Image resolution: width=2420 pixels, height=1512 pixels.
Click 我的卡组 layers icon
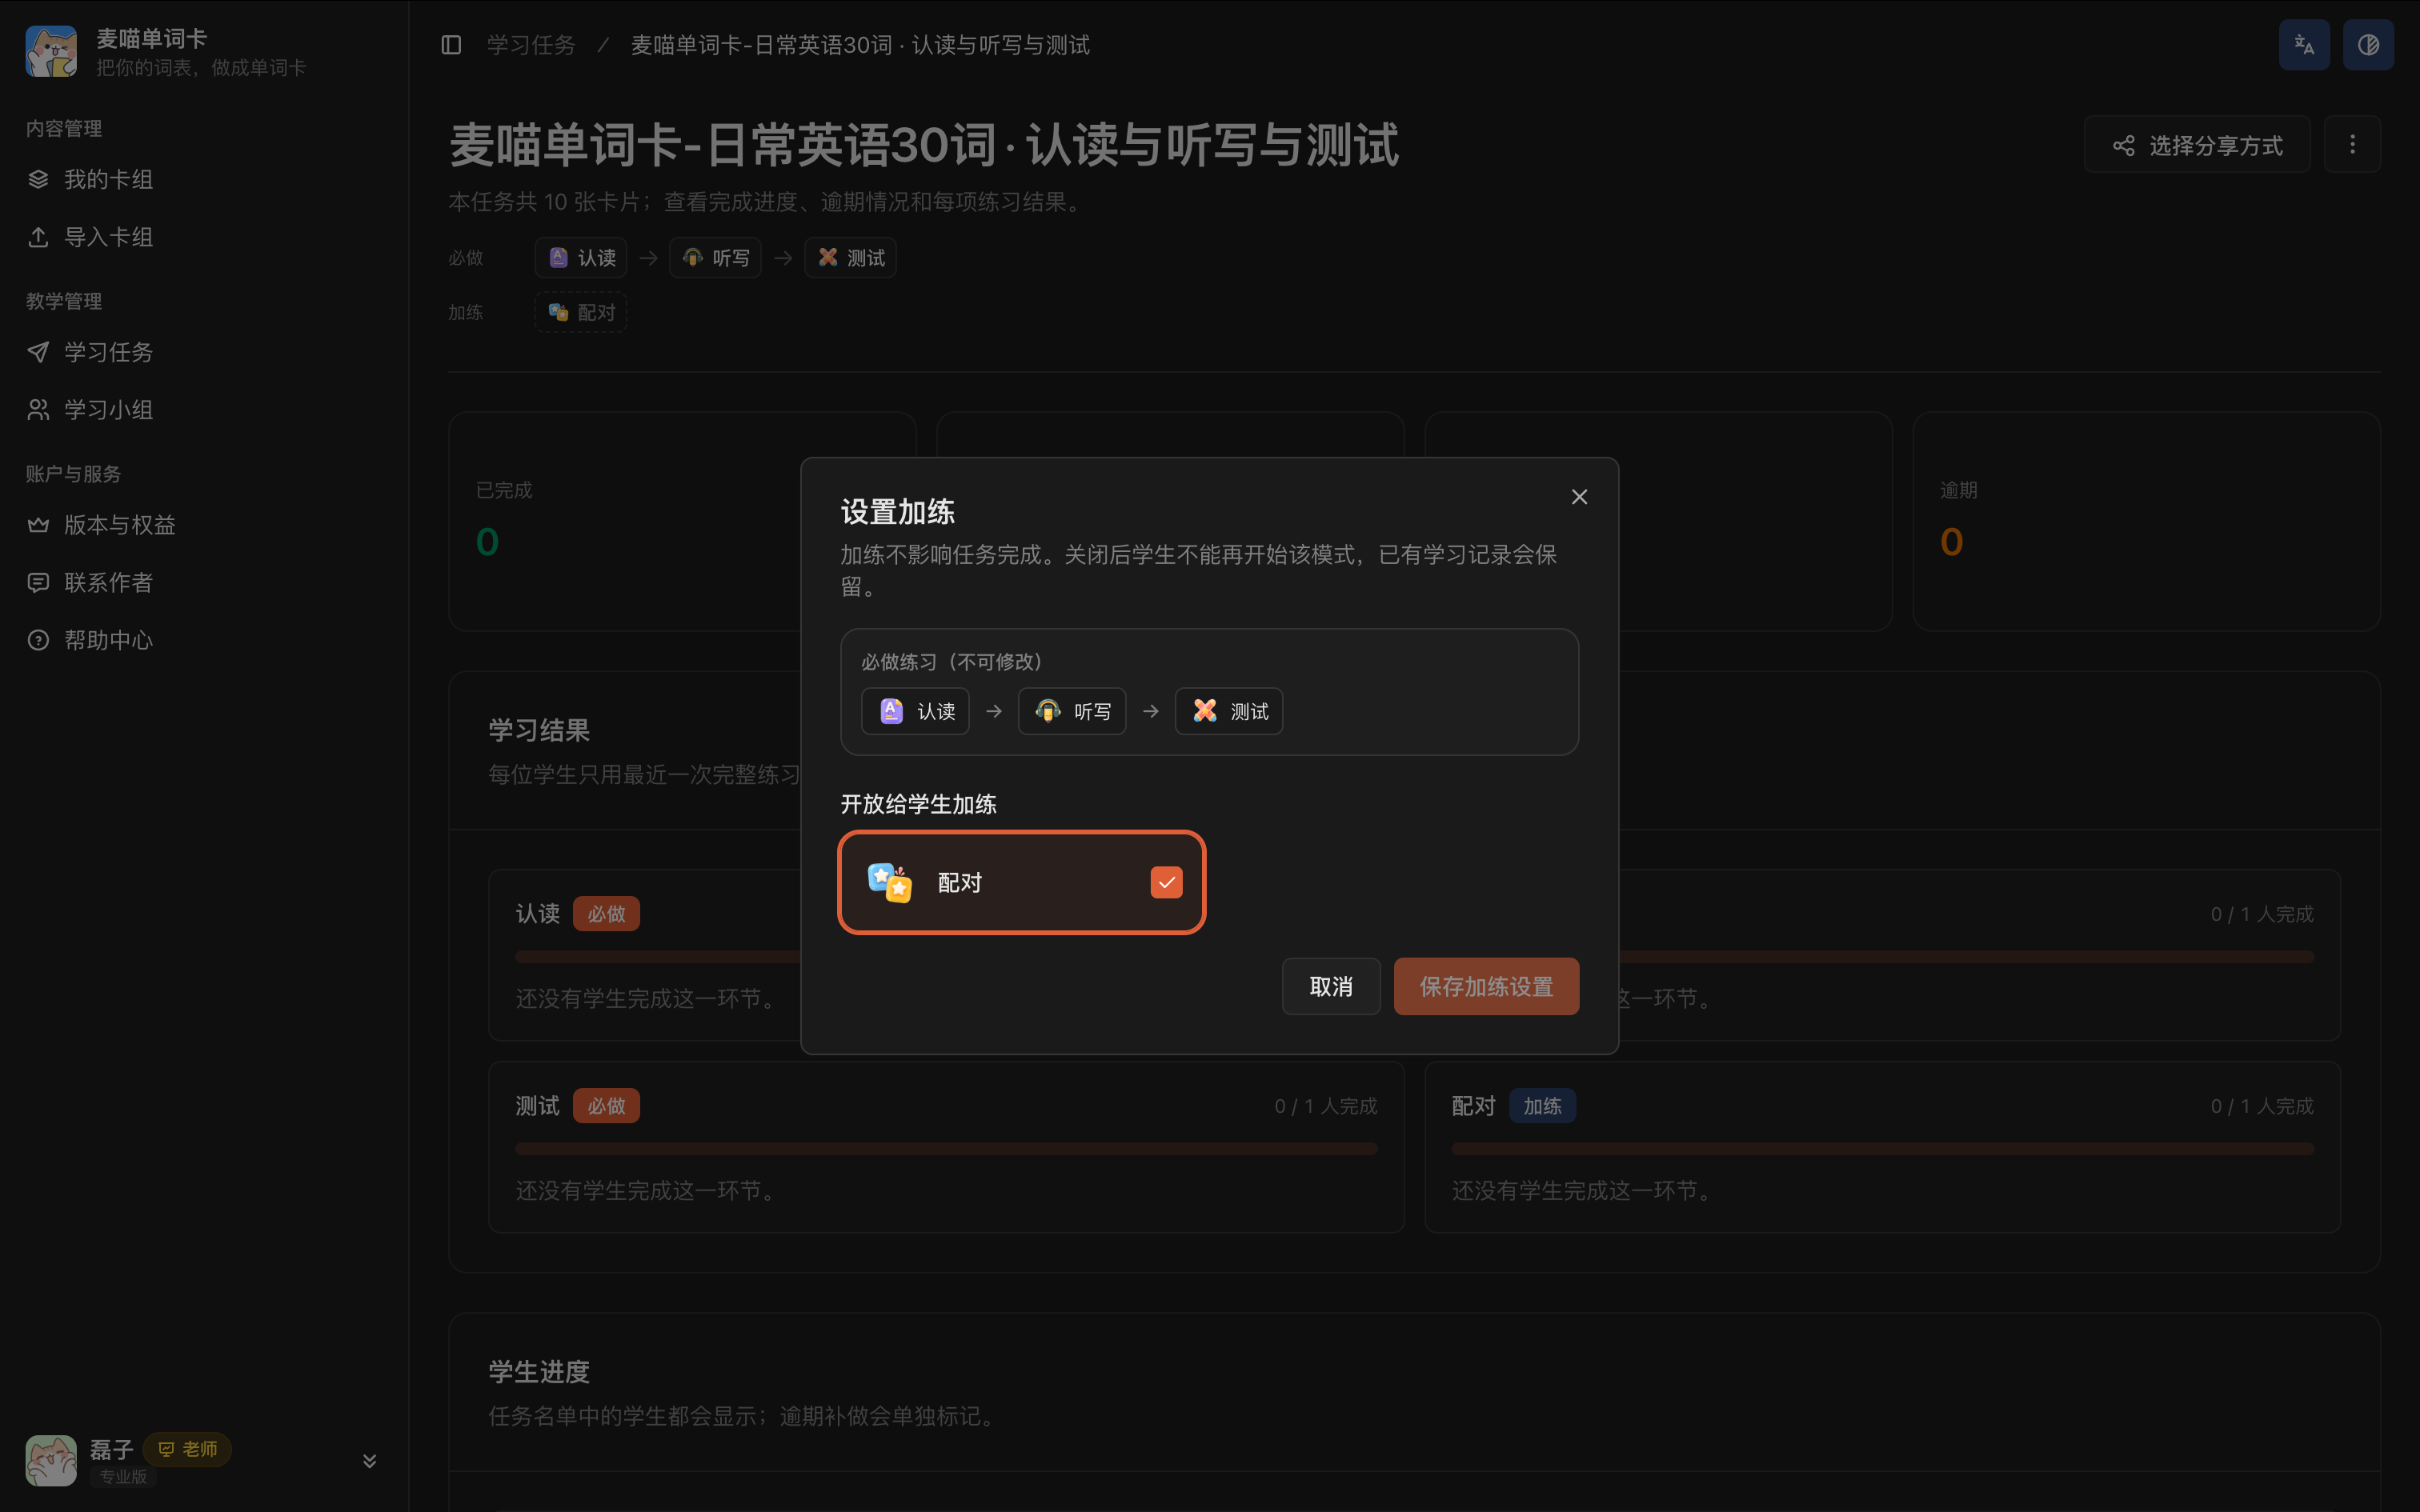(38, 180)
